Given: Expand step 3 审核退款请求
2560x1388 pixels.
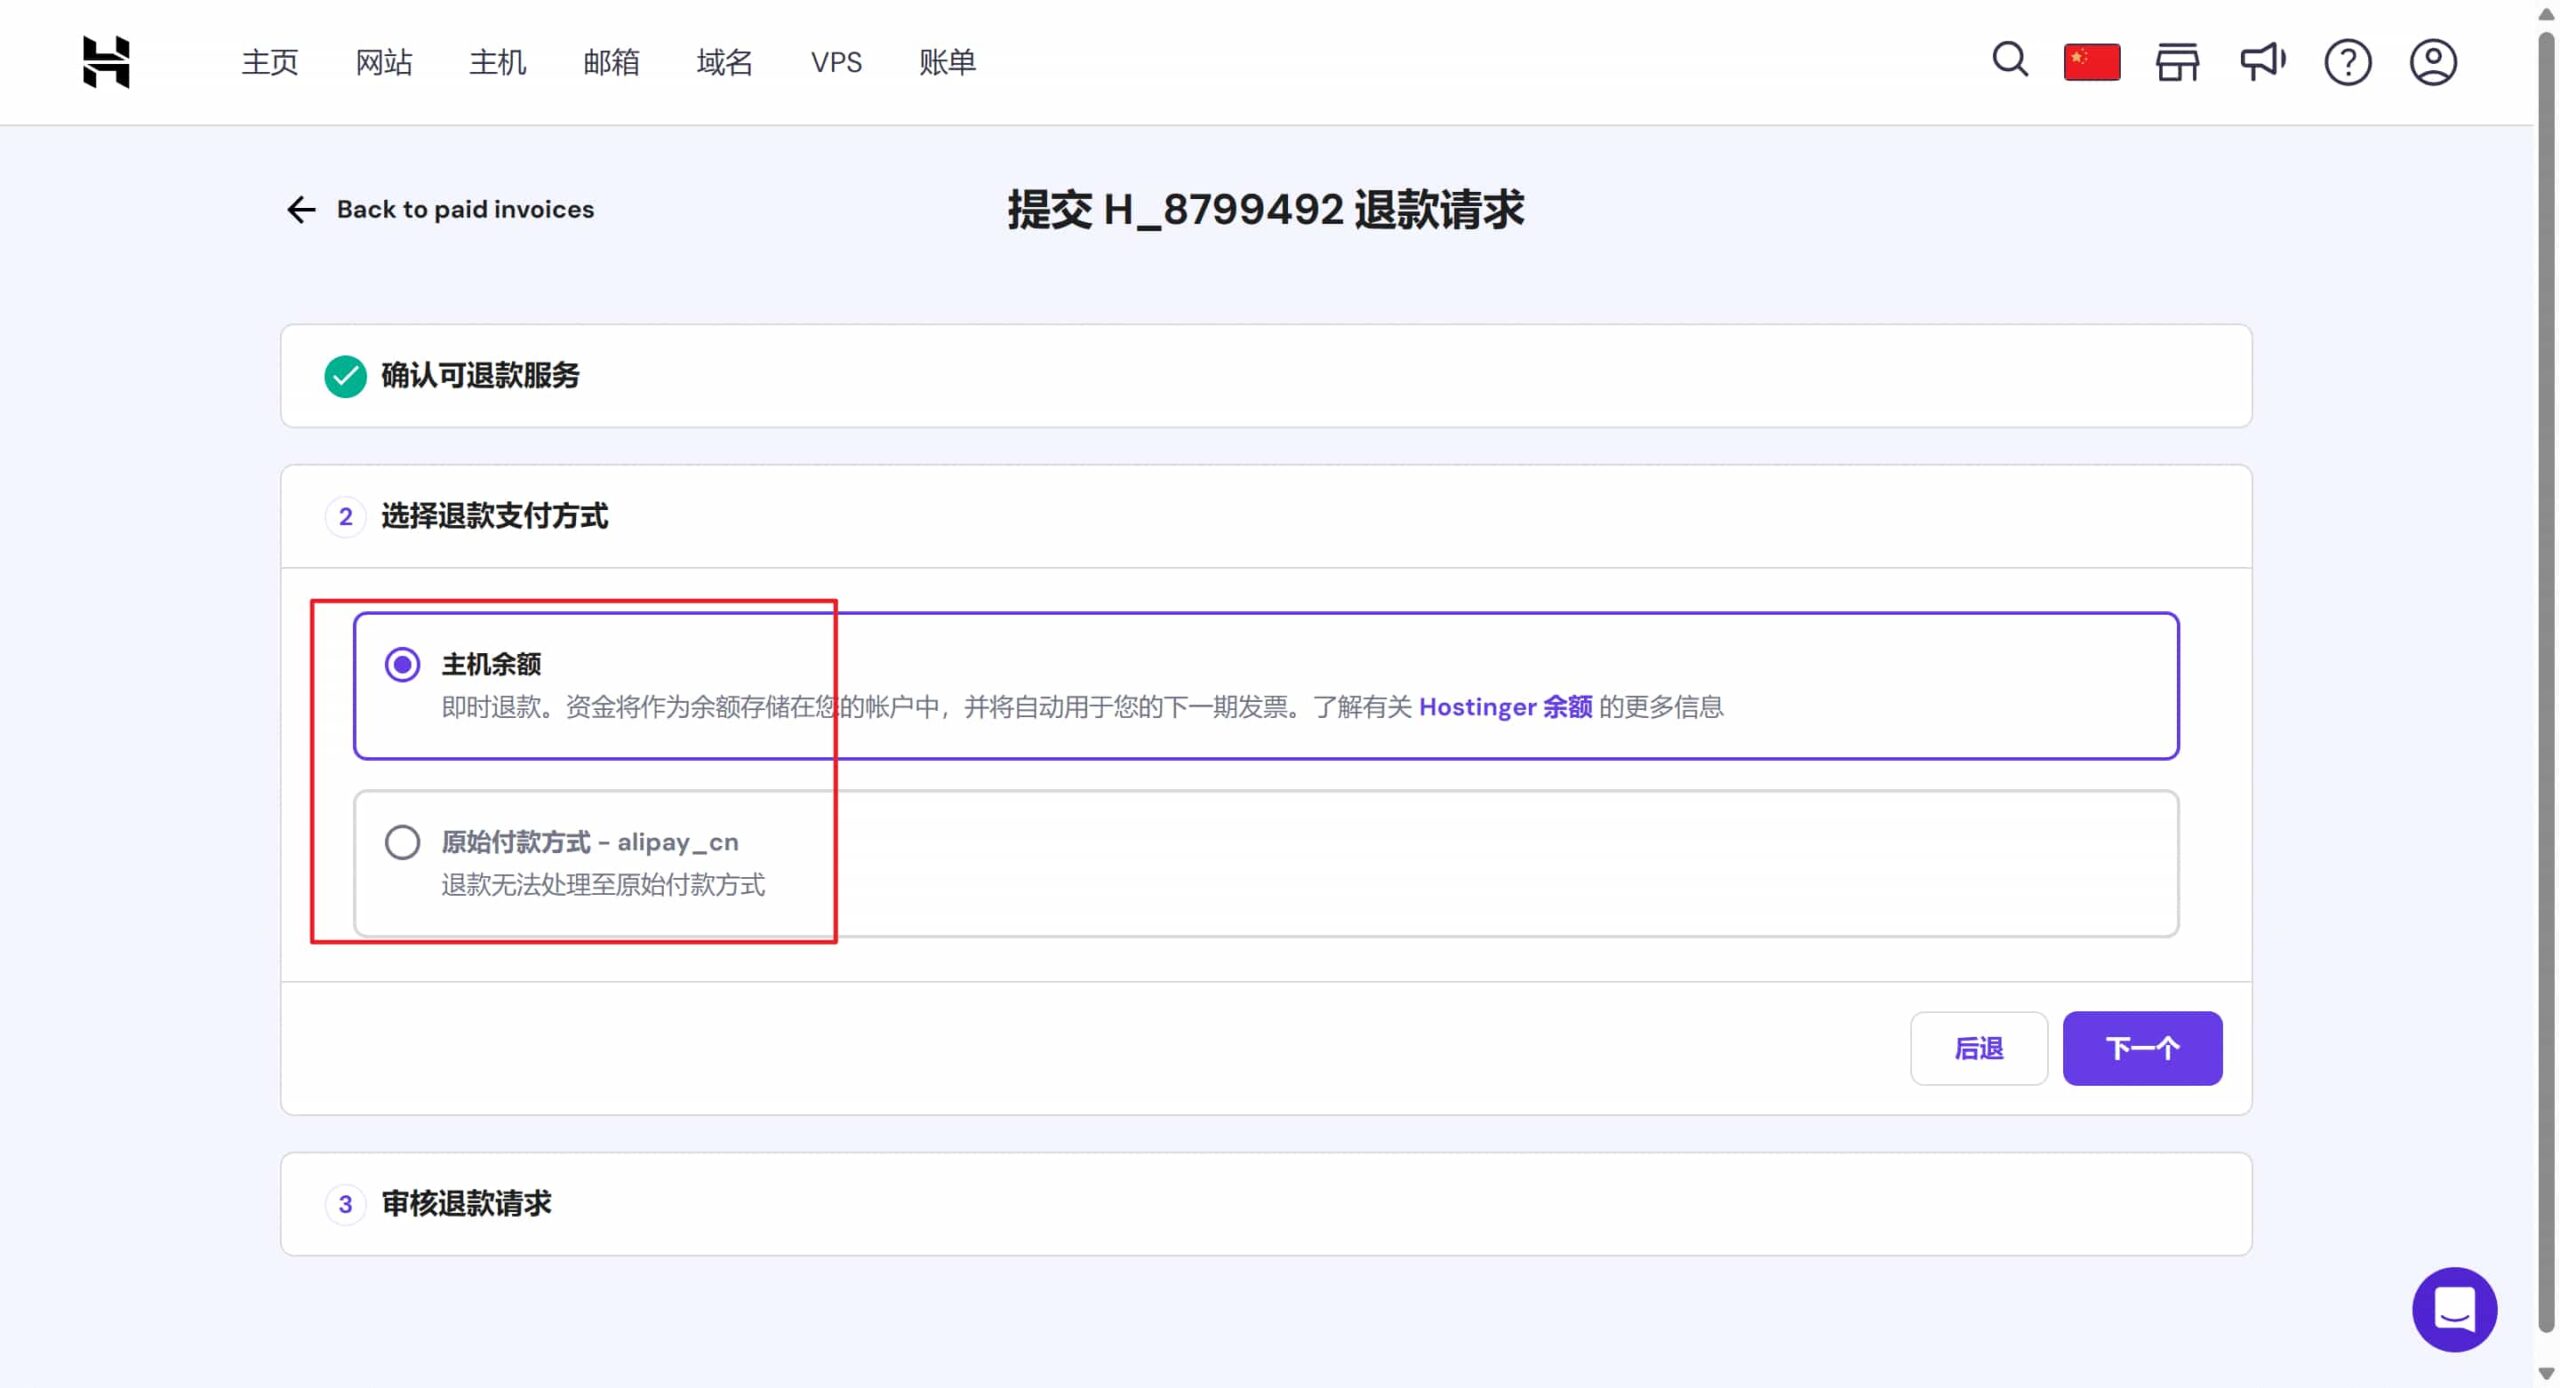Looking at the screenshot, I should pos(466,1204).
